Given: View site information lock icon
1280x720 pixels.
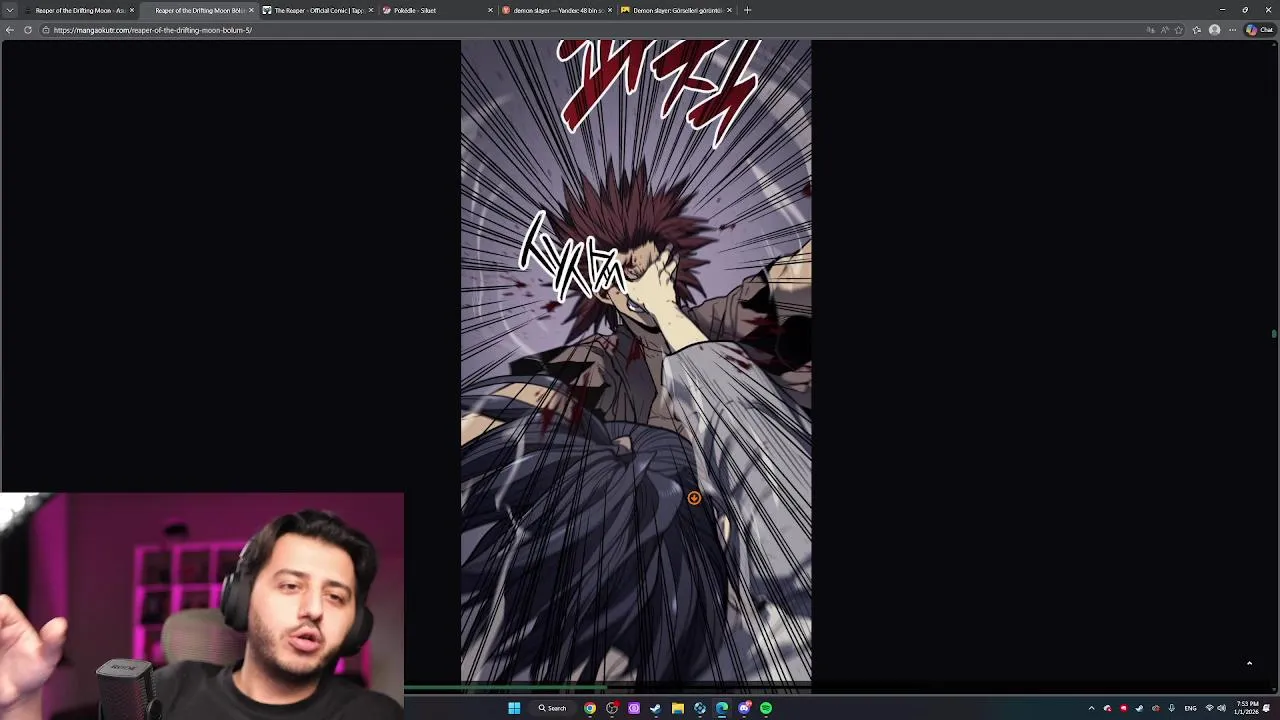Looking at the screenshot, I should [46, 30].
